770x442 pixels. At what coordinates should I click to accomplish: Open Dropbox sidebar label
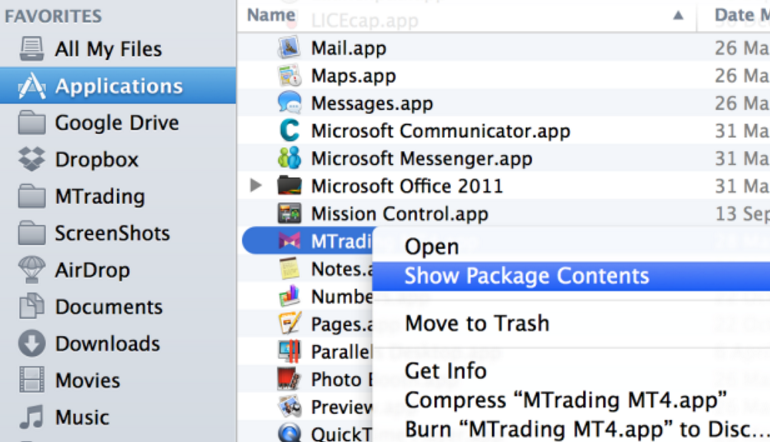[x=97, y=160]
